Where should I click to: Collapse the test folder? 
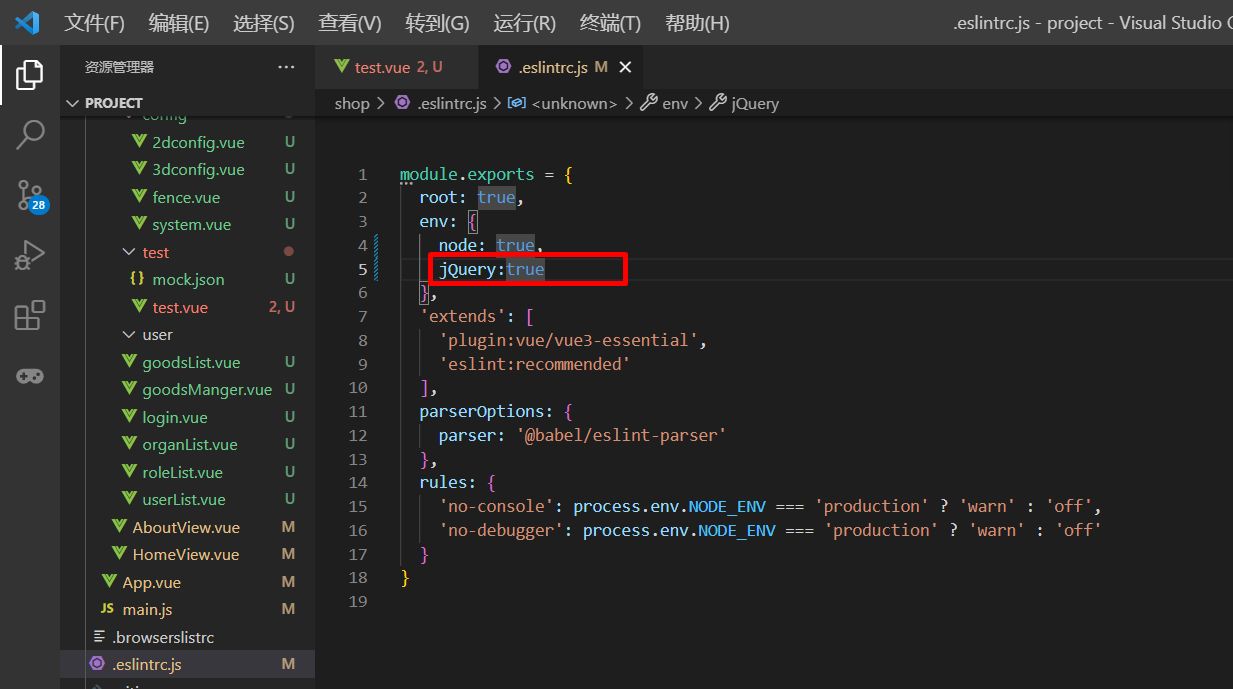click(x=128, y=252)
